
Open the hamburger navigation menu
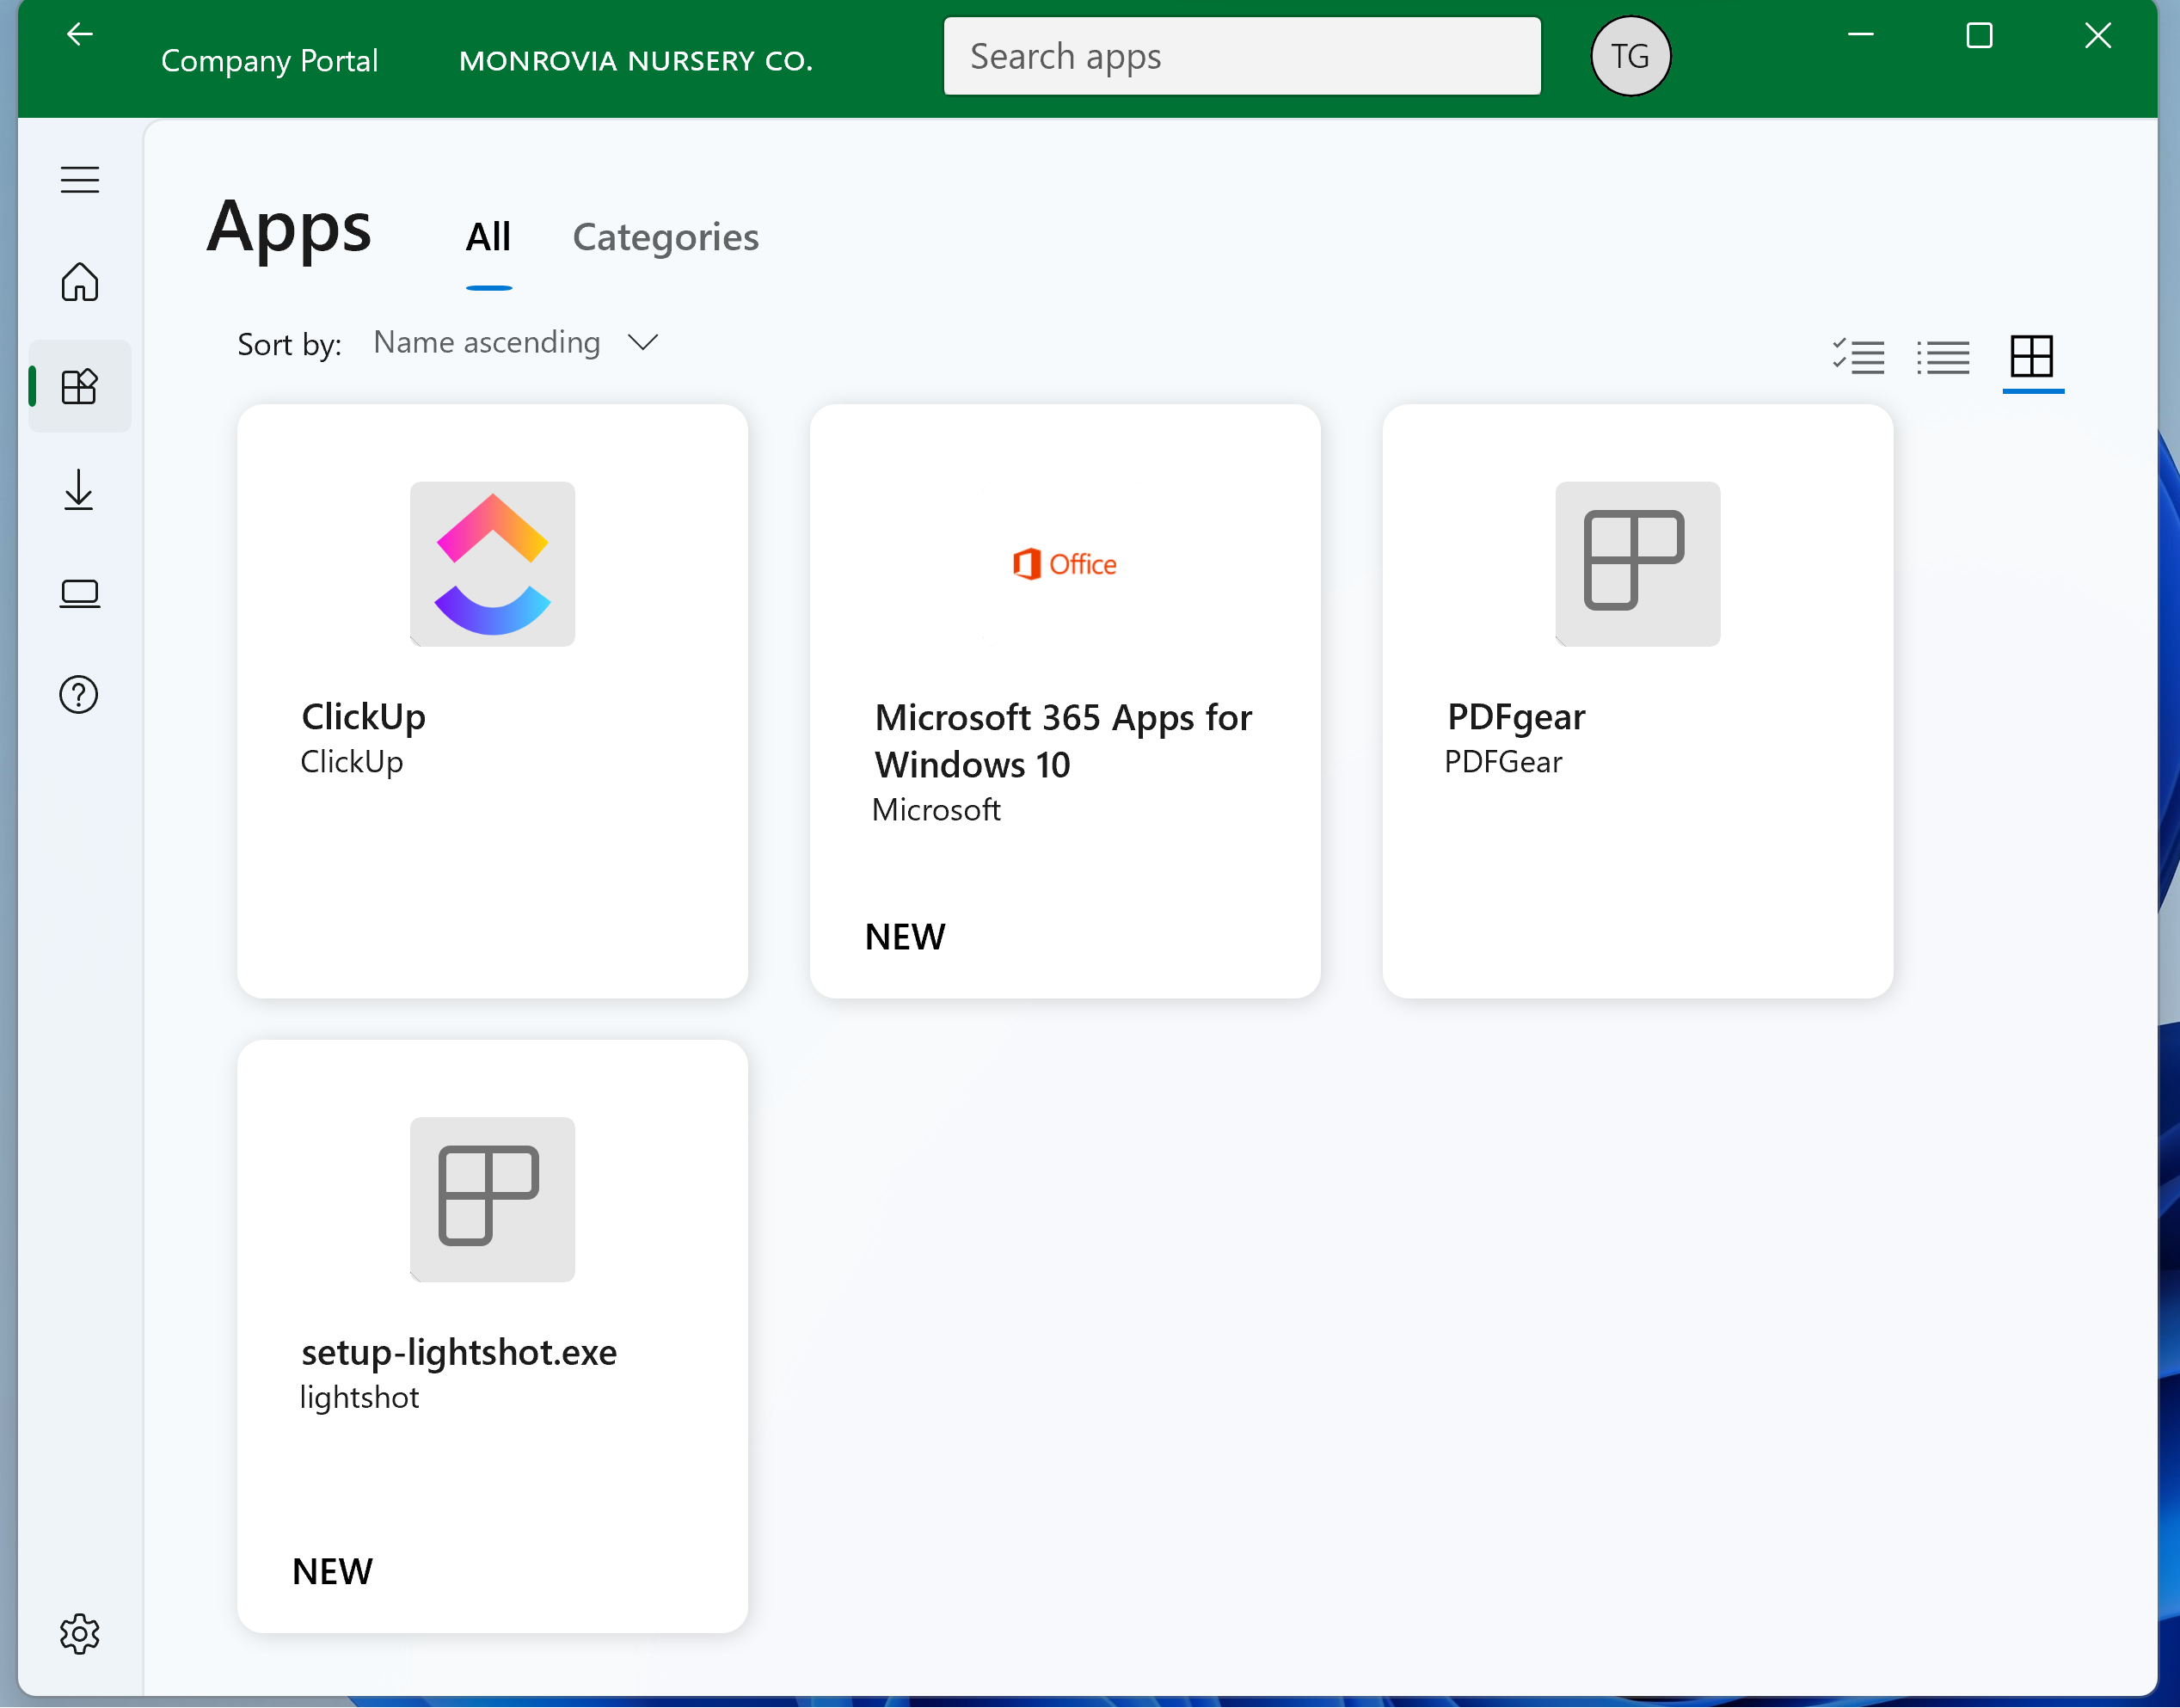click(80, 179)
